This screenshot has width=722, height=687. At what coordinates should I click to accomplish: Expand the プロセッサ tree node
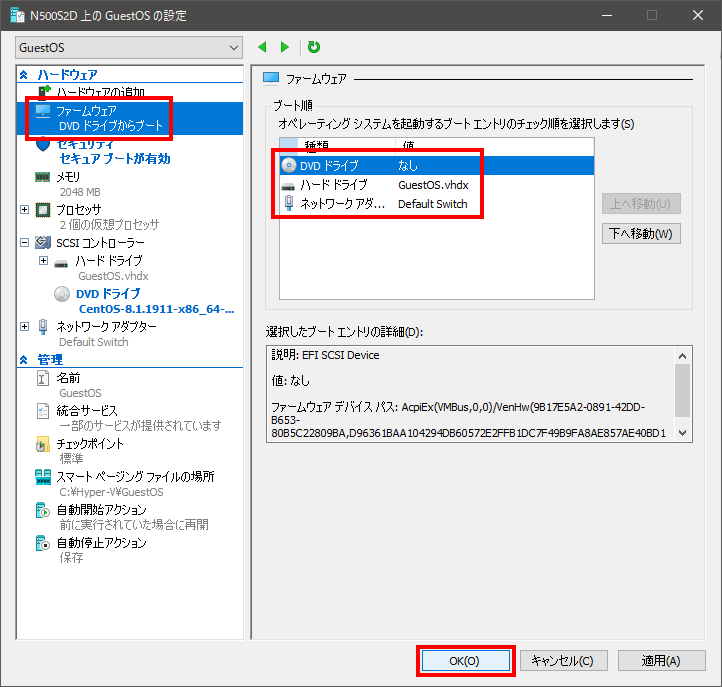coord(25,210)
